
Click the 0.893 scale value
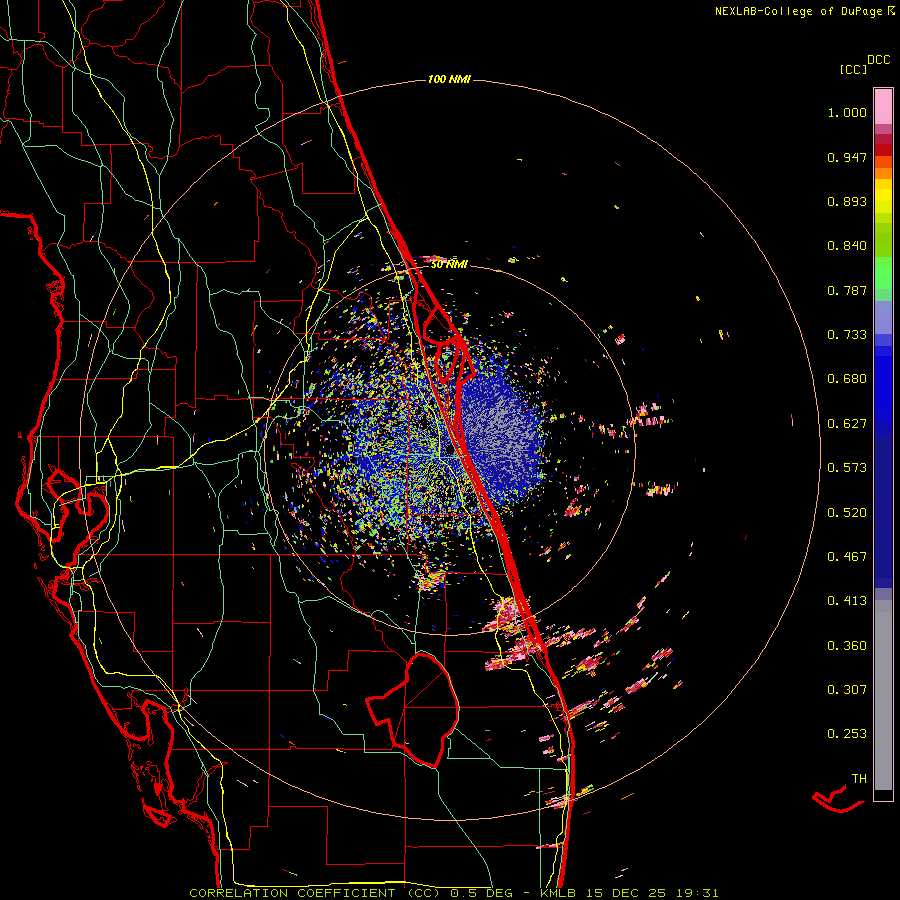[847, 201]
